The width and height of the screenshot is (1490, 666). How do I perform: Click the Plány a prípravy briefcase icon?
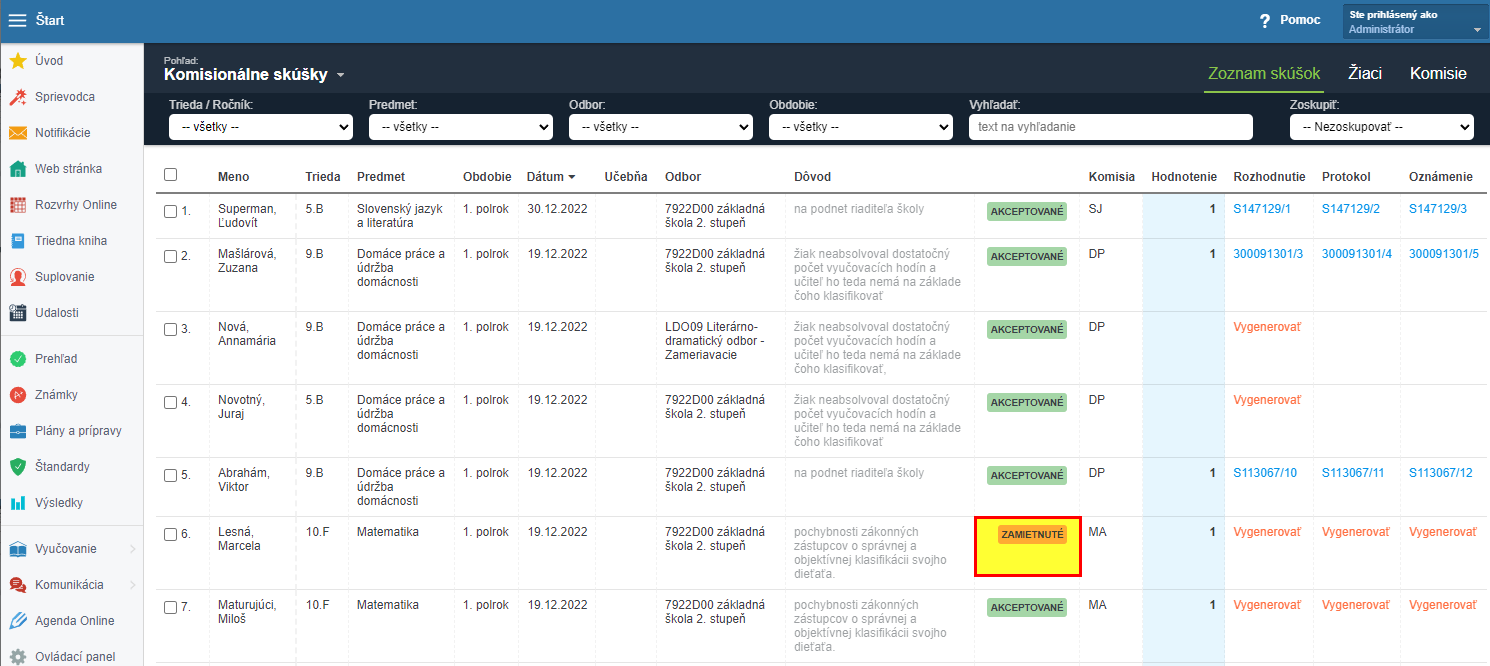click(x=18, y=431)
